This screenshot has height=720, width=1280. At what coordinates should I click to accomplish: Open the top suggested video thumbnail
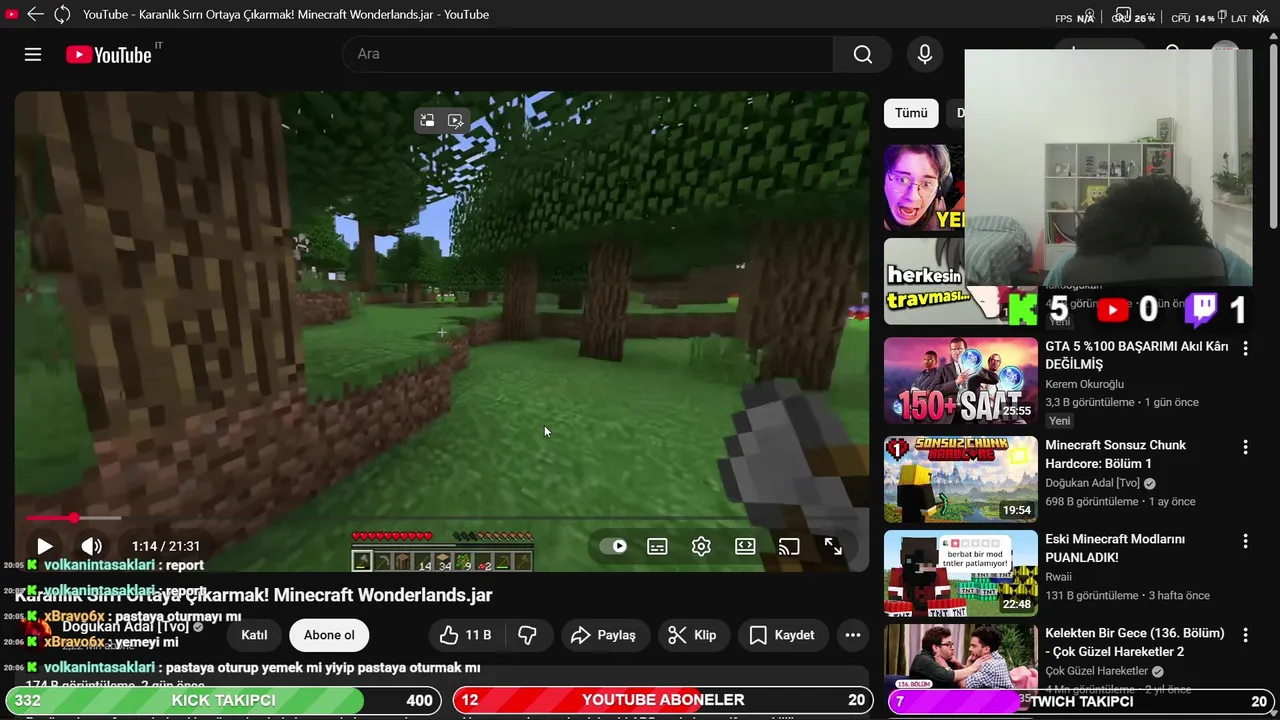924,188
